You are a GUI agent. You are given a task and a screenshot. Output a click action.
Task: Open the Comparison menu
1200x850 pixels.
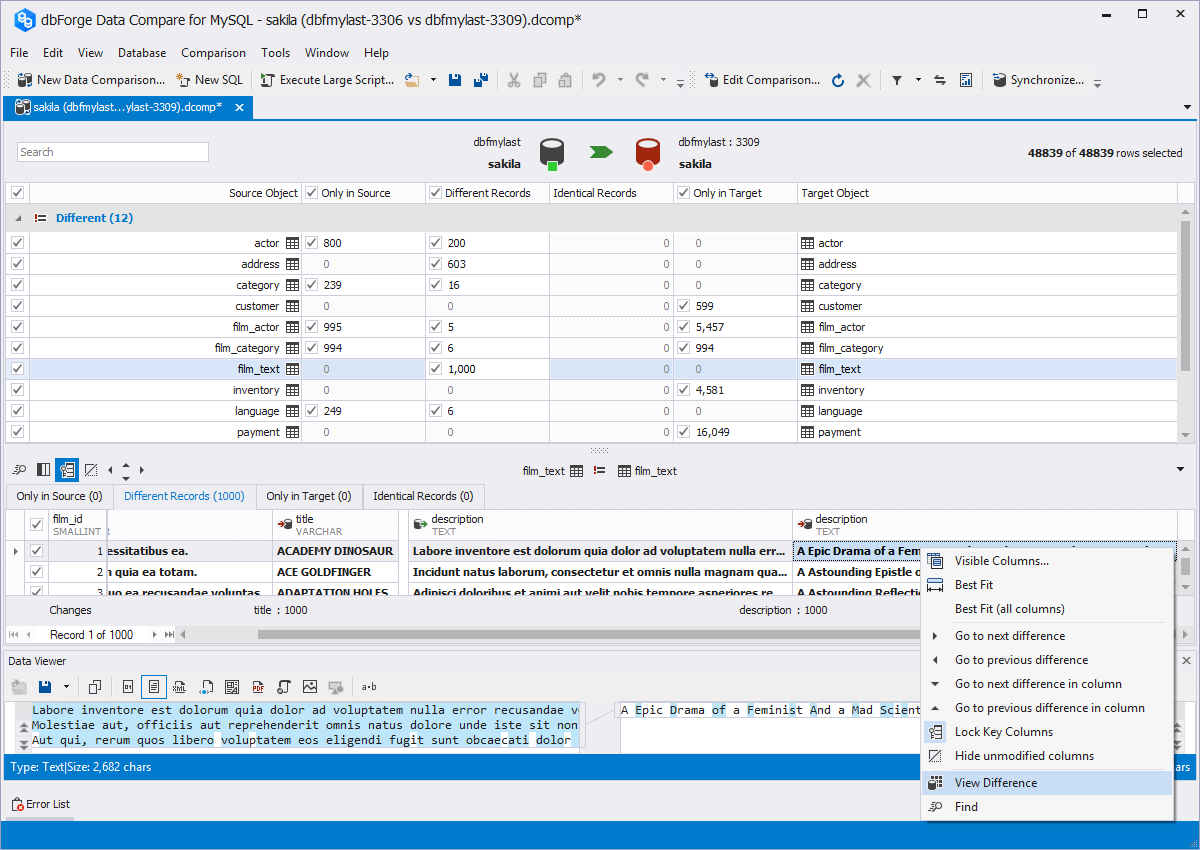(213, 53)
